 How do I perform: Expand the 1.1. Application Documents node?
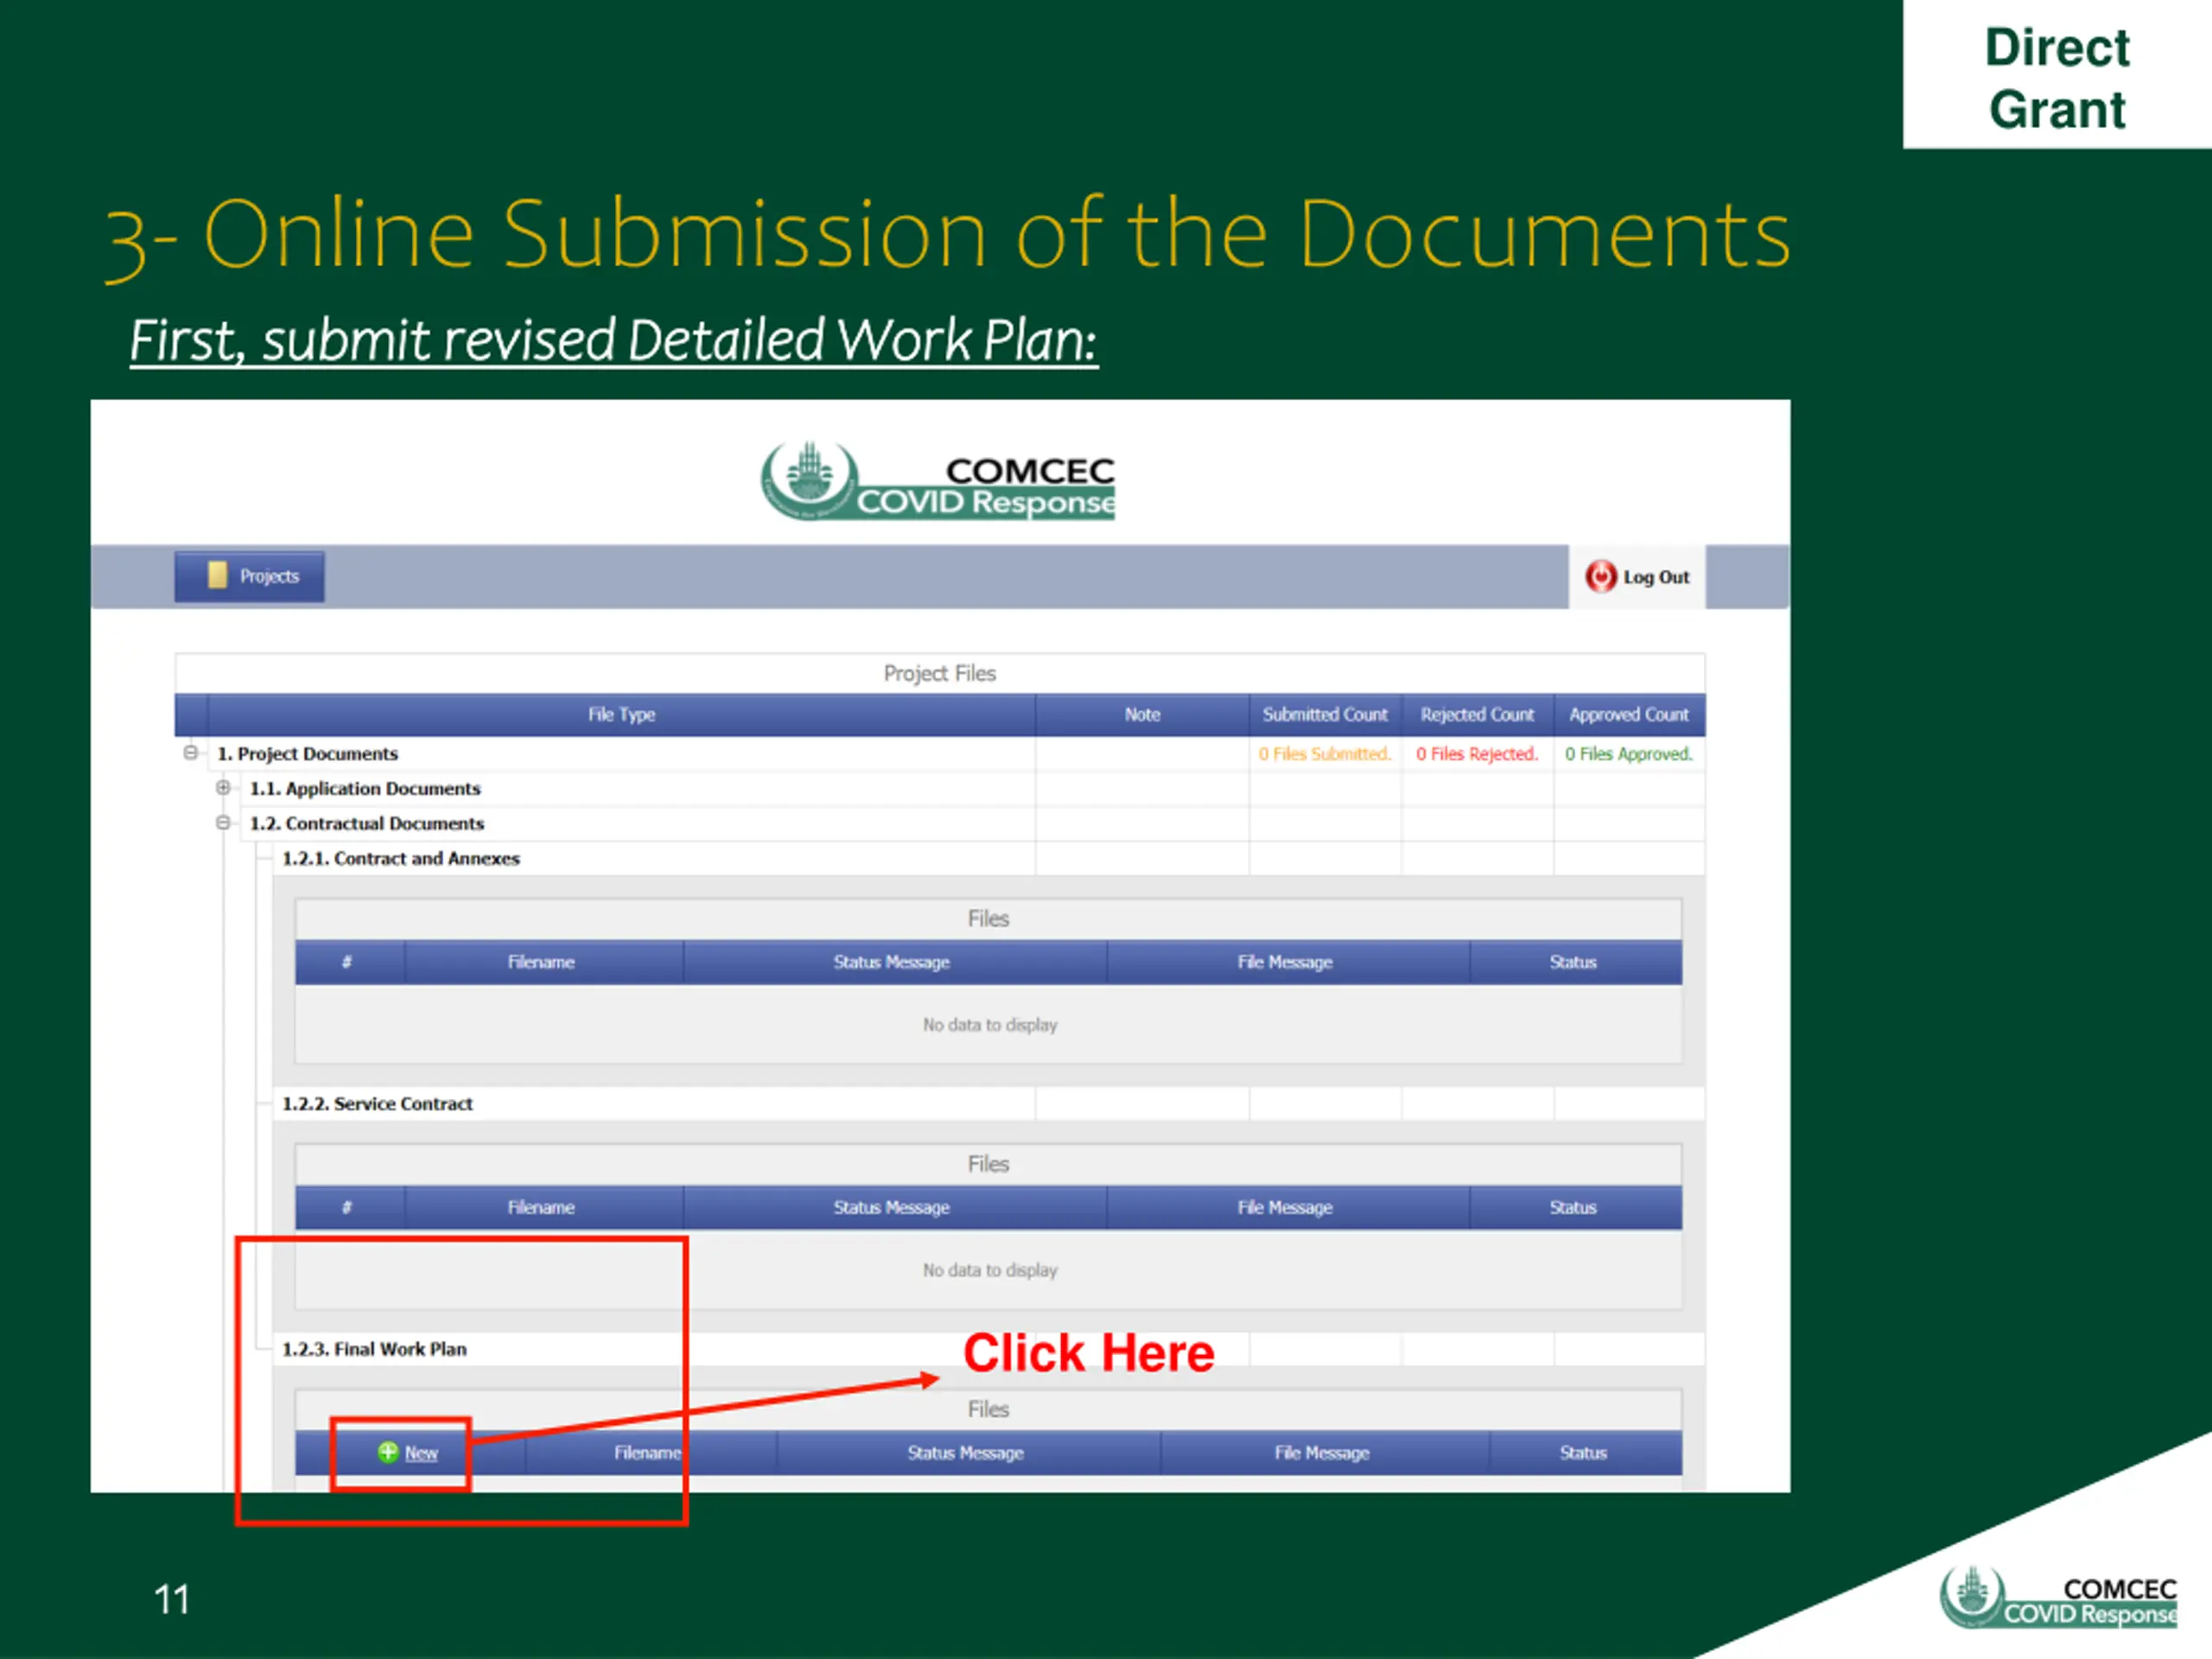(223, 787)
